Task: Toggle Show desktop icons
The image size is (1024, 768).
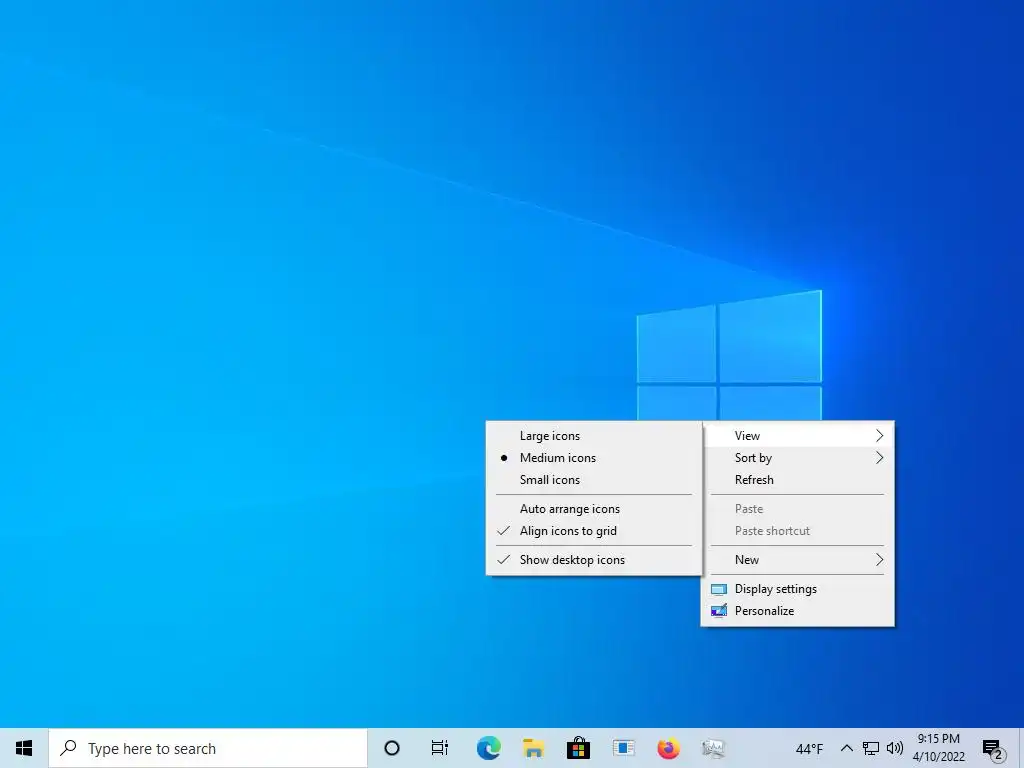Action: click(594, 560)
